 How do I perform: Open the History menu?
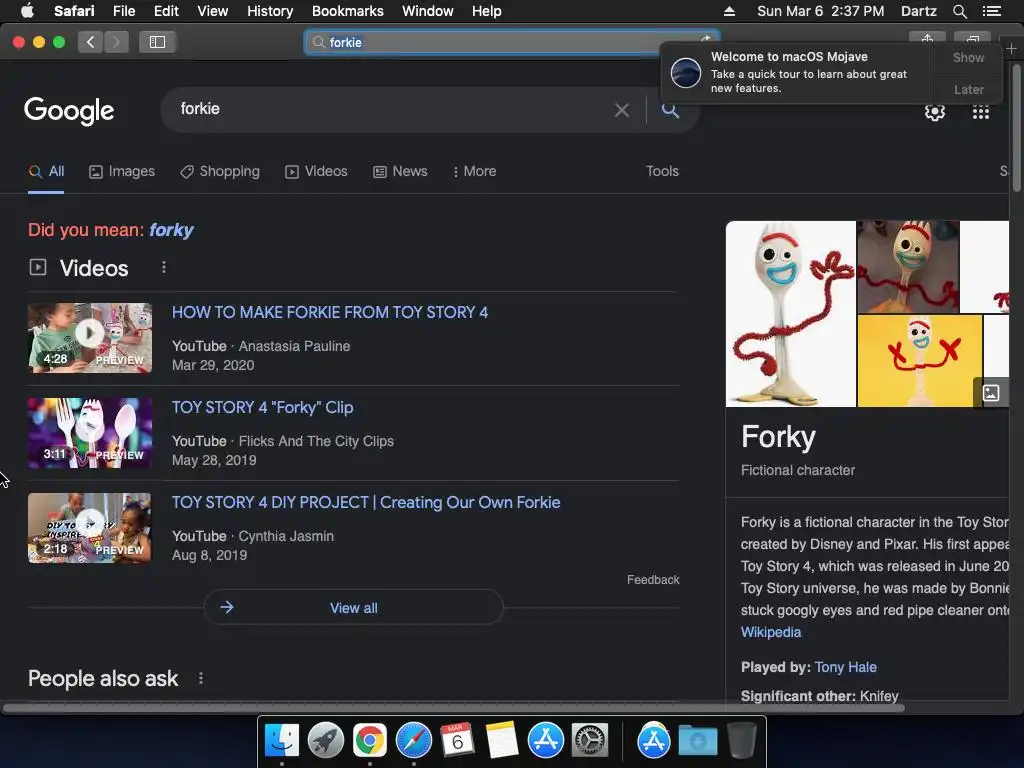(x=270, y=11)
